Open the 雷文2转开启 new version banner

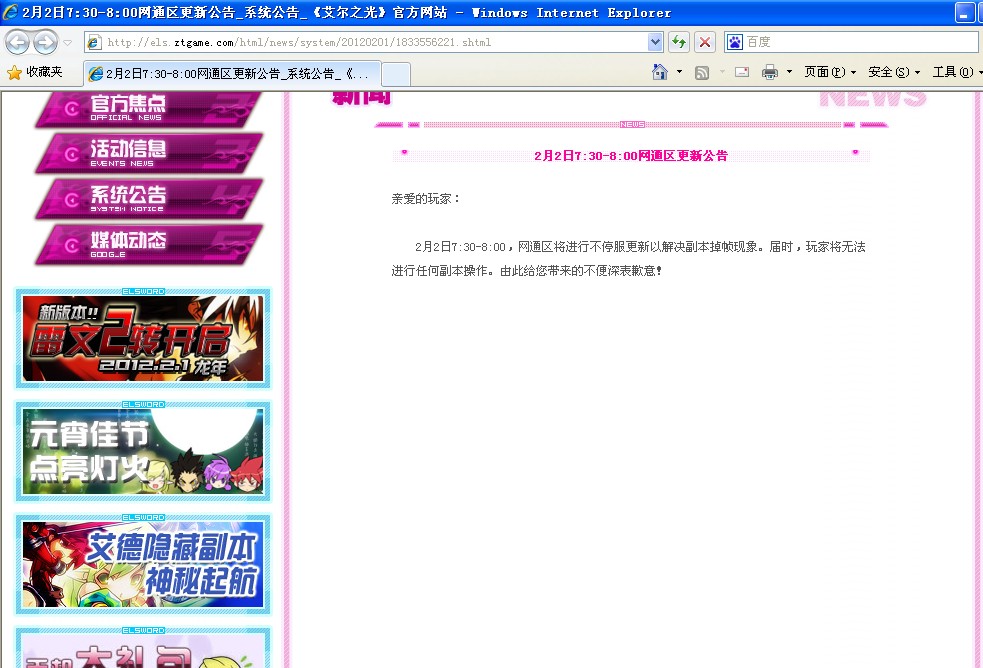(x=143, y=338)
